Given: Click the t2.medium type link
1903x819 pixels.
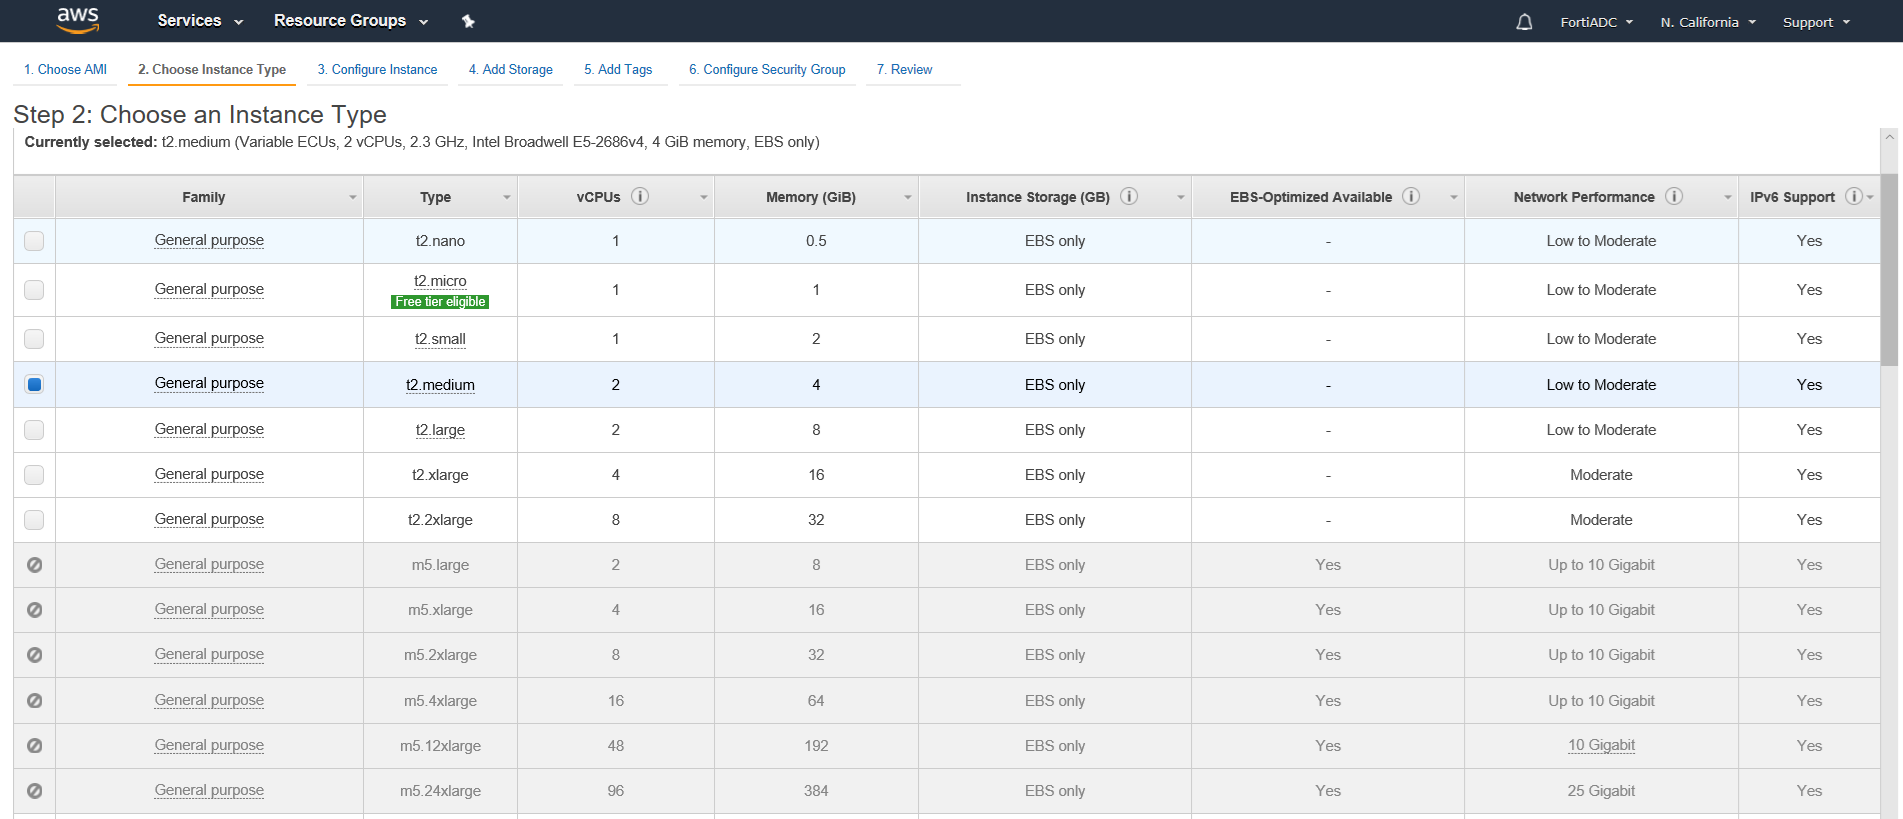Looking at the screenshot, I should tap(440, 385).
